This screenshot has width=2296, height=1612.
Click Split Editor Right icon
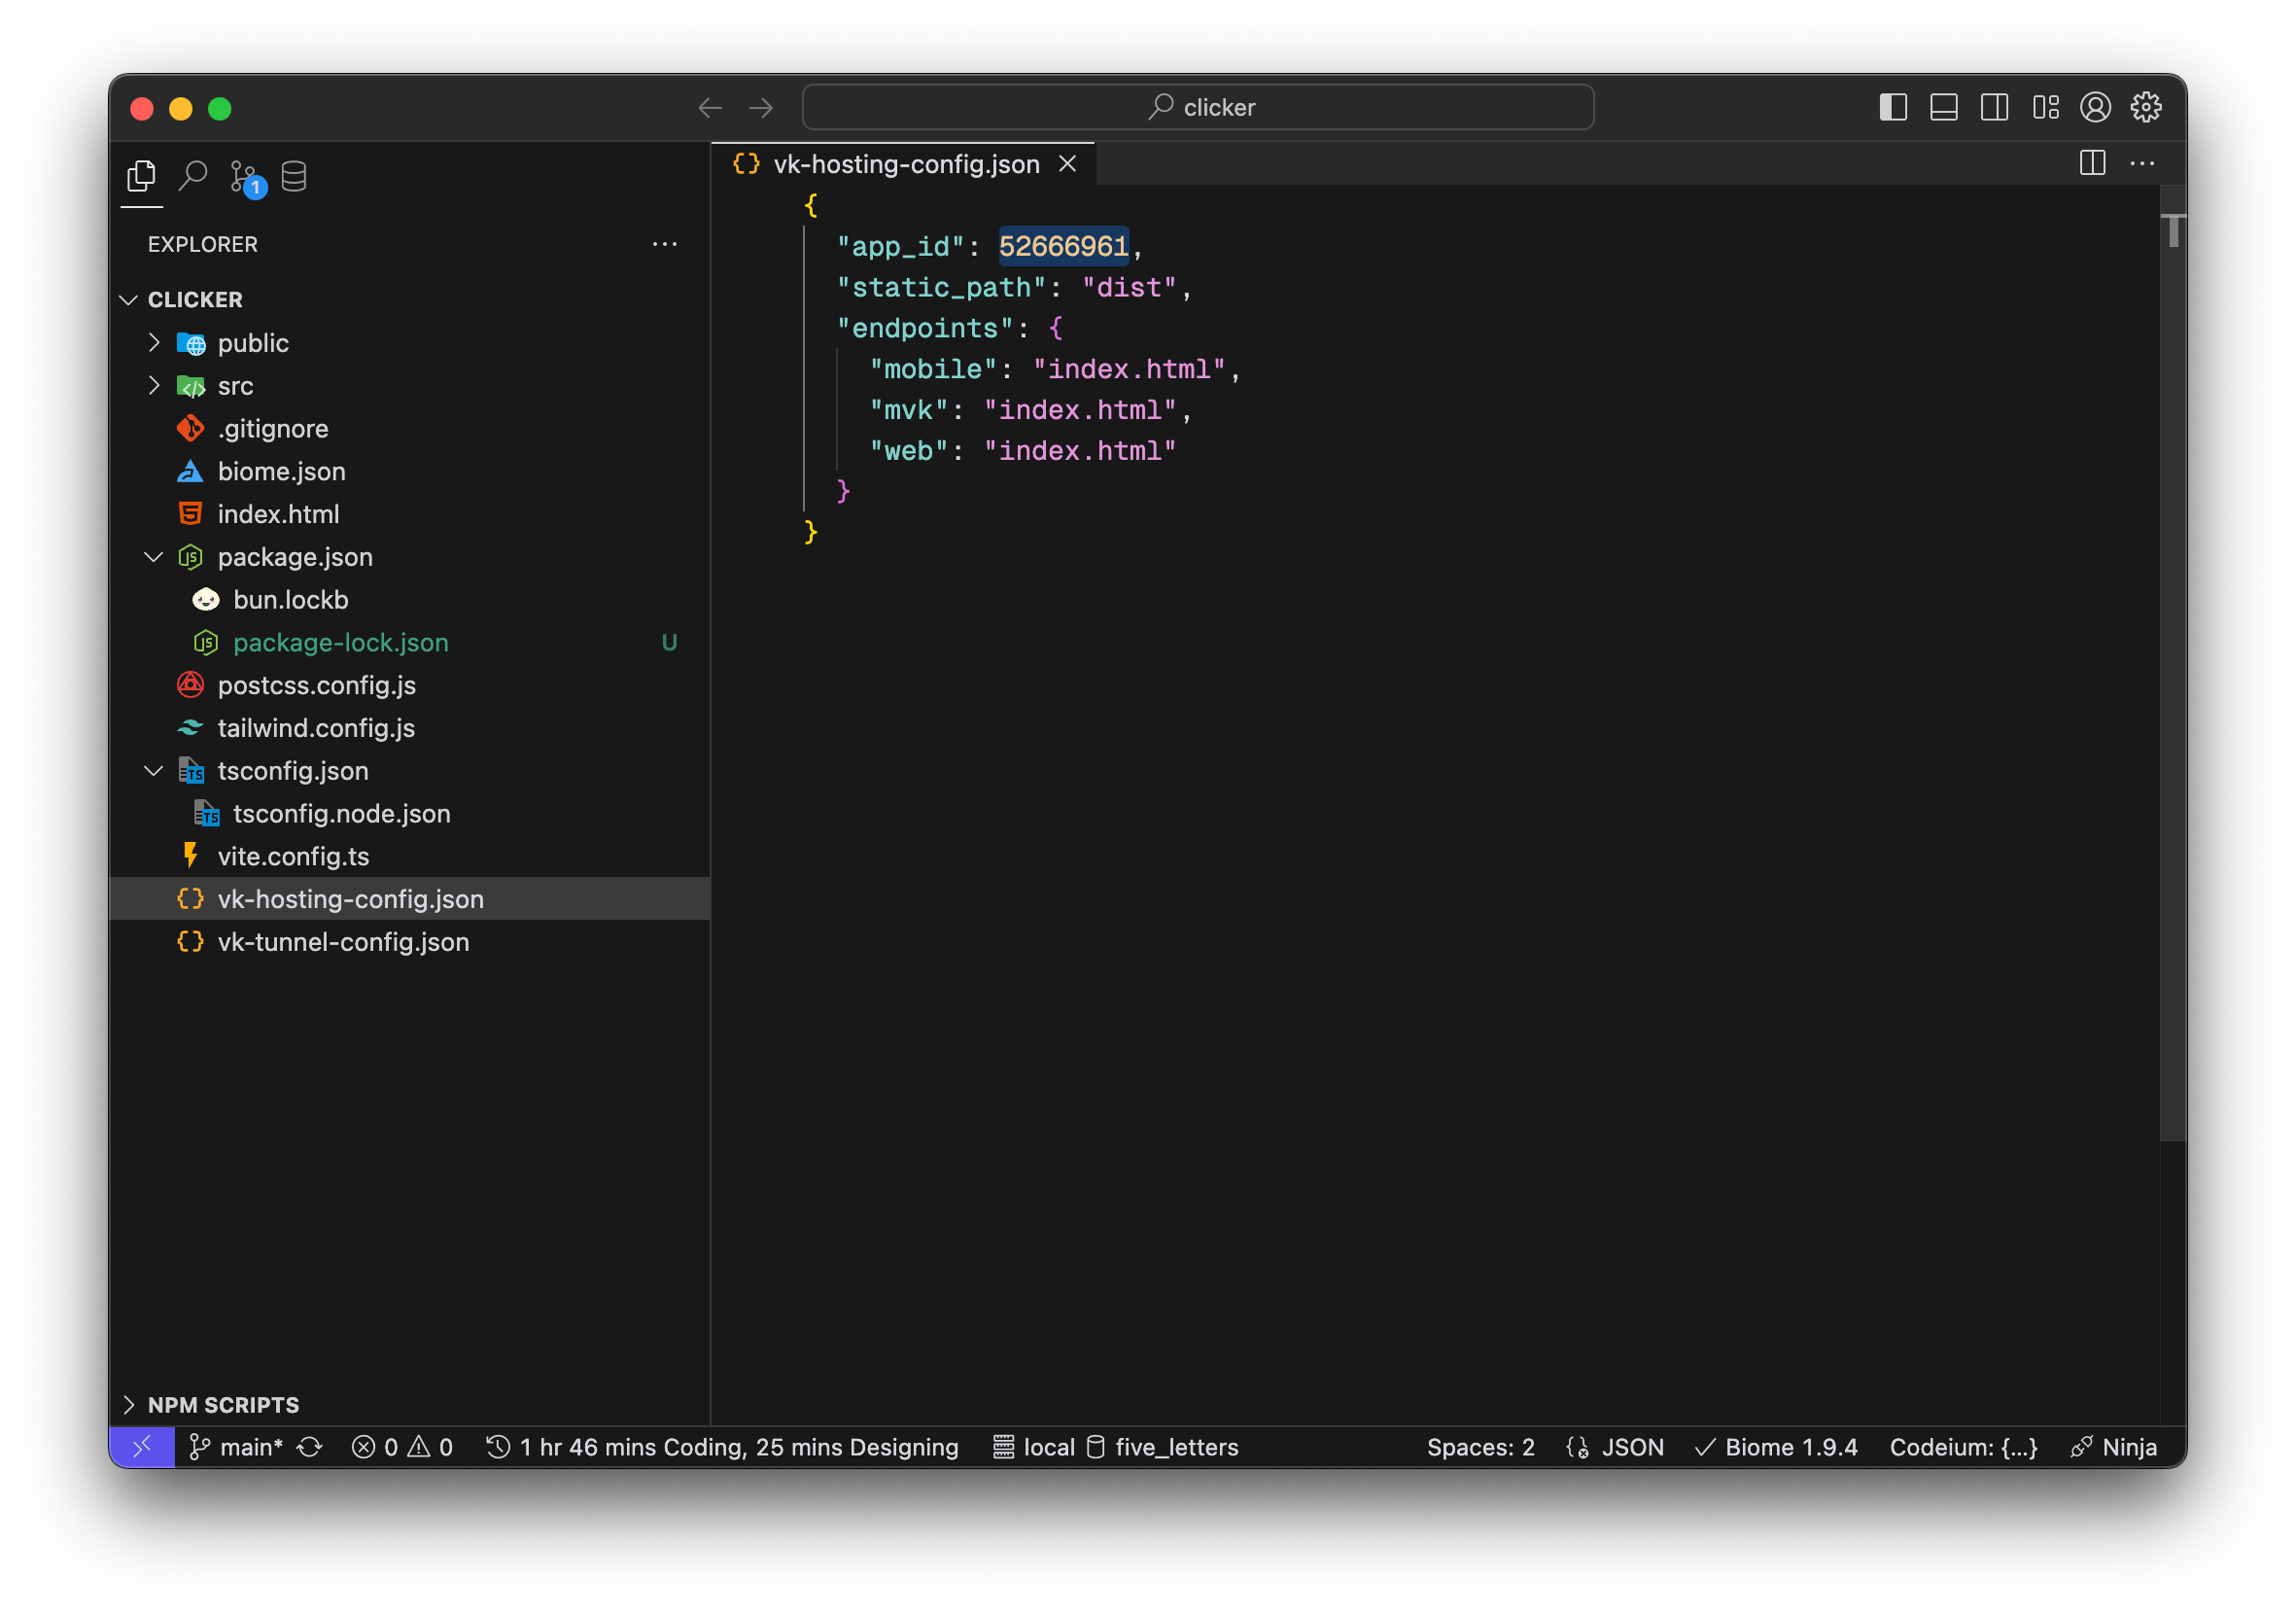coord(2092,163)
